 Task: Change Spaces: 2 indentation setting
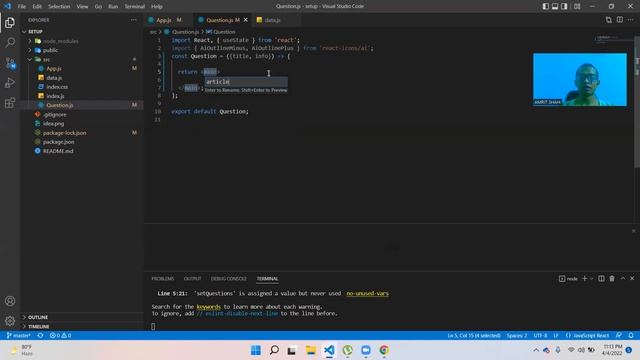click(517, 335)
